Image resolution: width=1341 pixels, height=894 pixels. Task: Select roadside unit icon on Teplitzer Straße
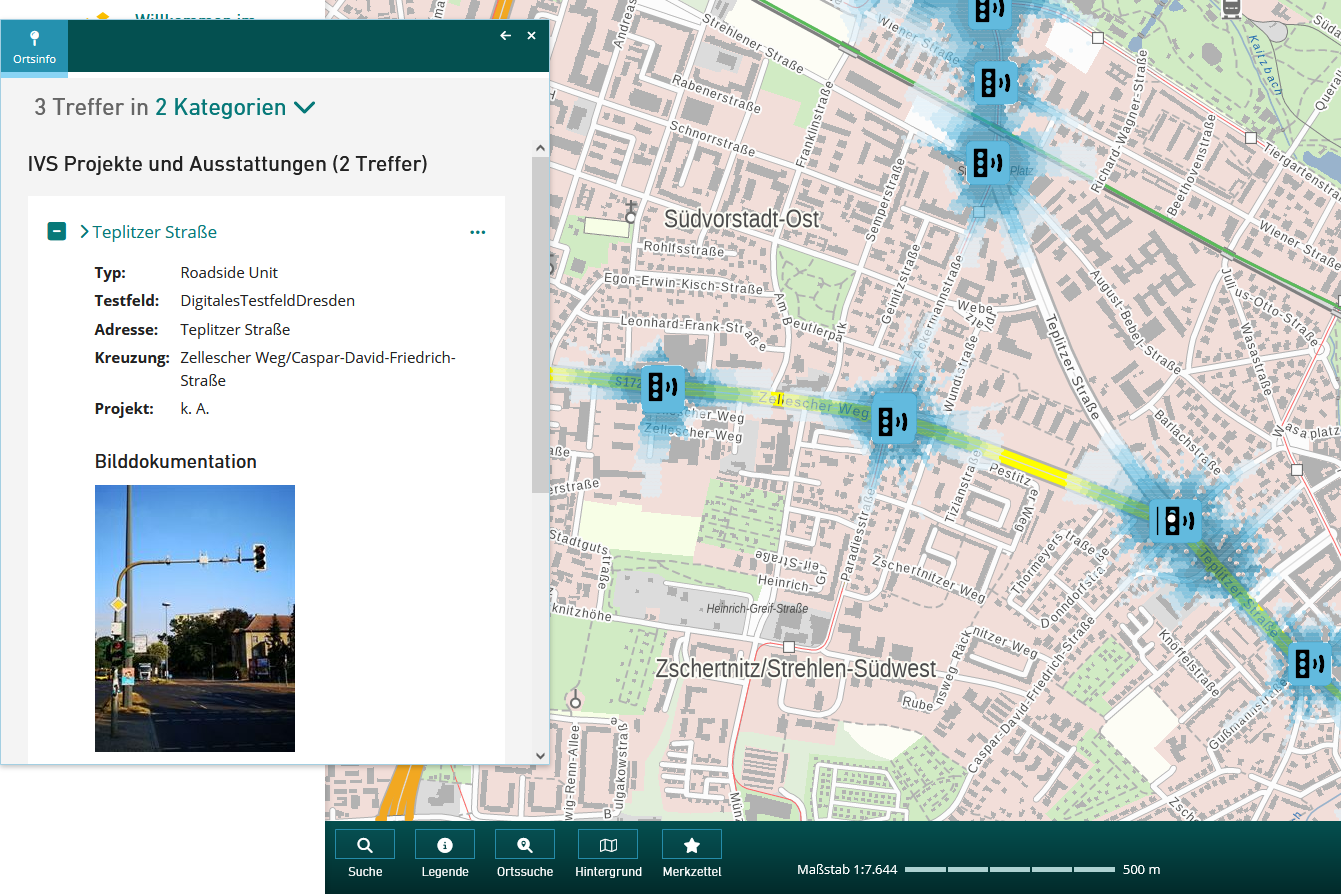click(x=1174, y=521)
